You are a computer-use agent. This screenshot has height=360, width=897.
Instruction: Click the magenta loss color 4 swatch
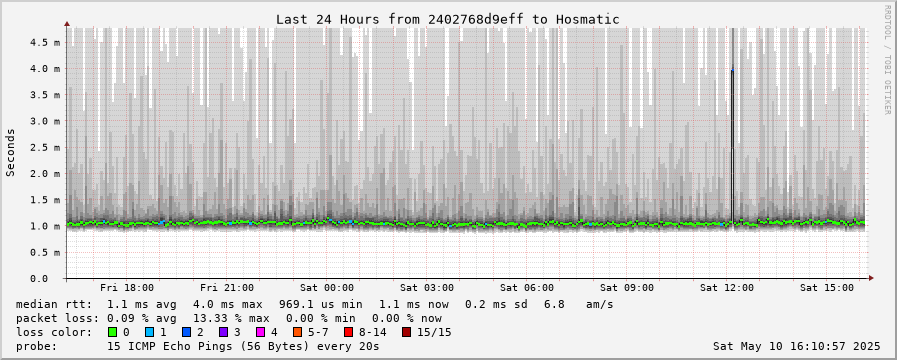[x=260, y=332]
